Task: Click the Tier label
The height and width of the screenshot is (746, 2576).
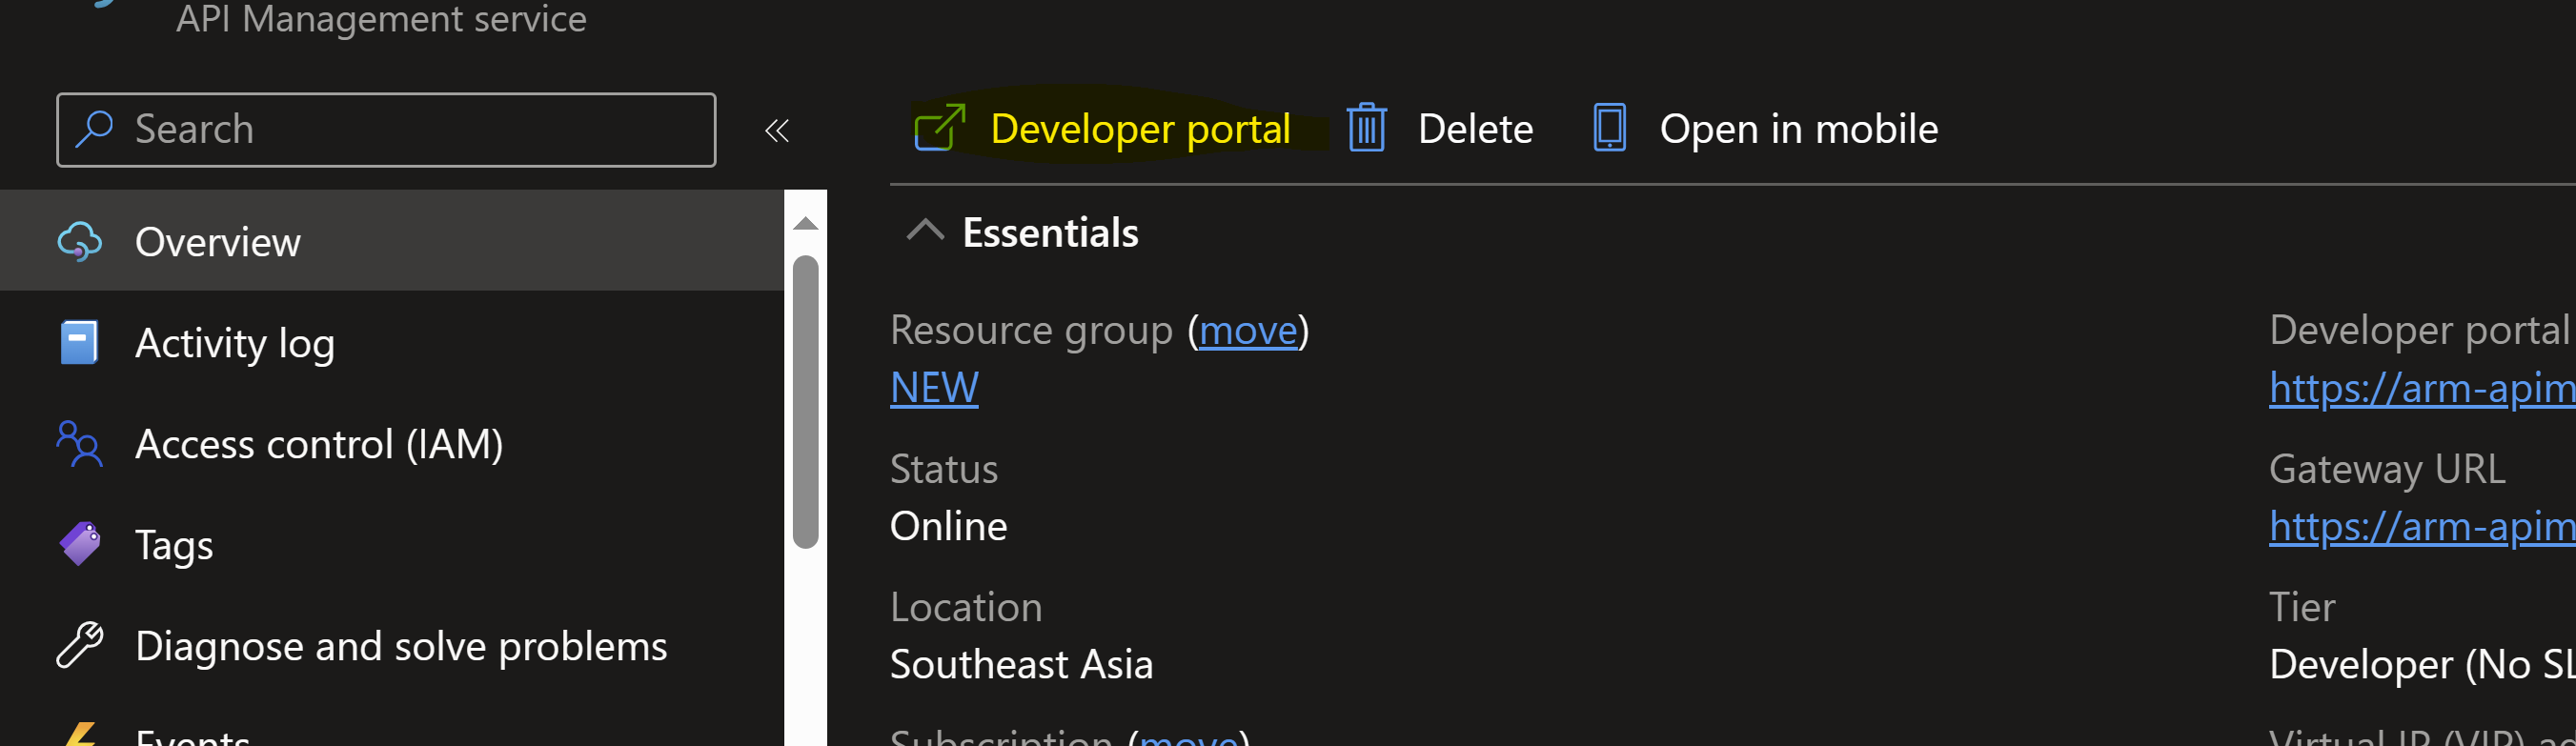Action: point(2302,607)
